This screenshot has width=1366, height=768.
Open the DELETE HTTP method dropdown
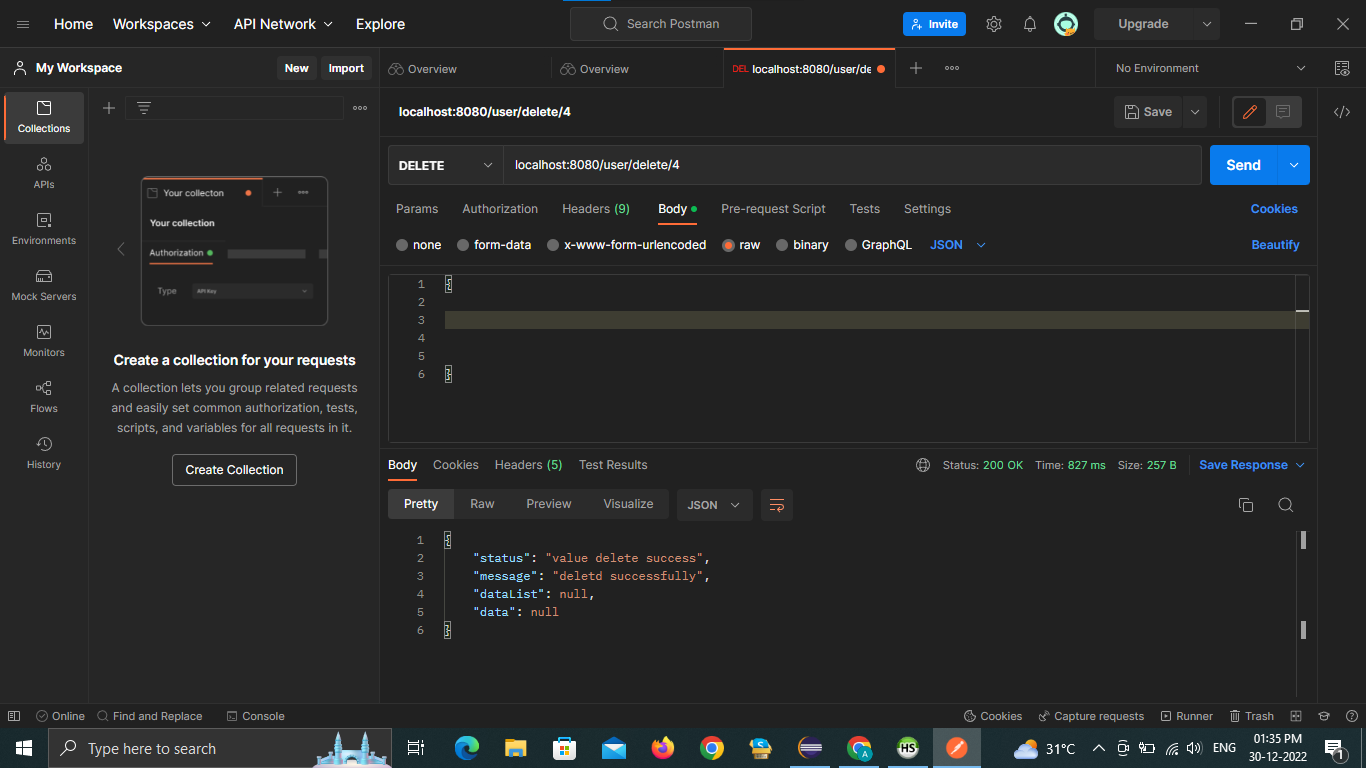(x=446, y=165)
